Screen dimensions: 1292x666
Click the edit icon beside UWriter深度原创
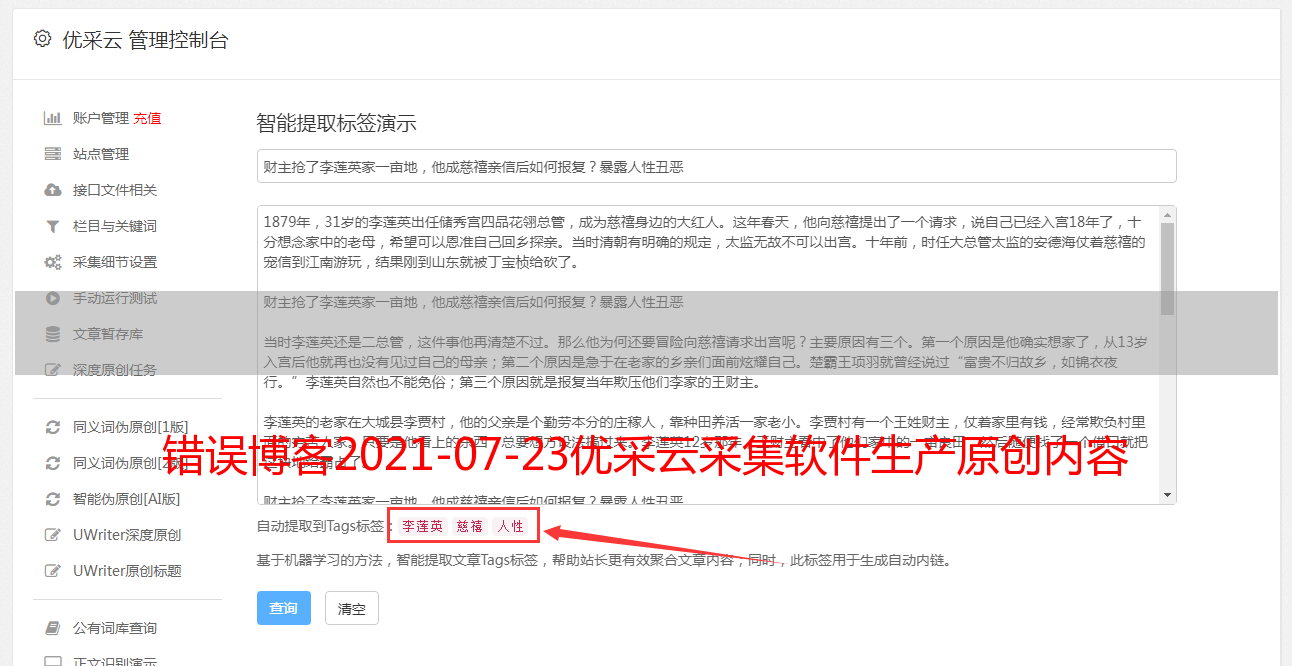(x=53, y=535)
